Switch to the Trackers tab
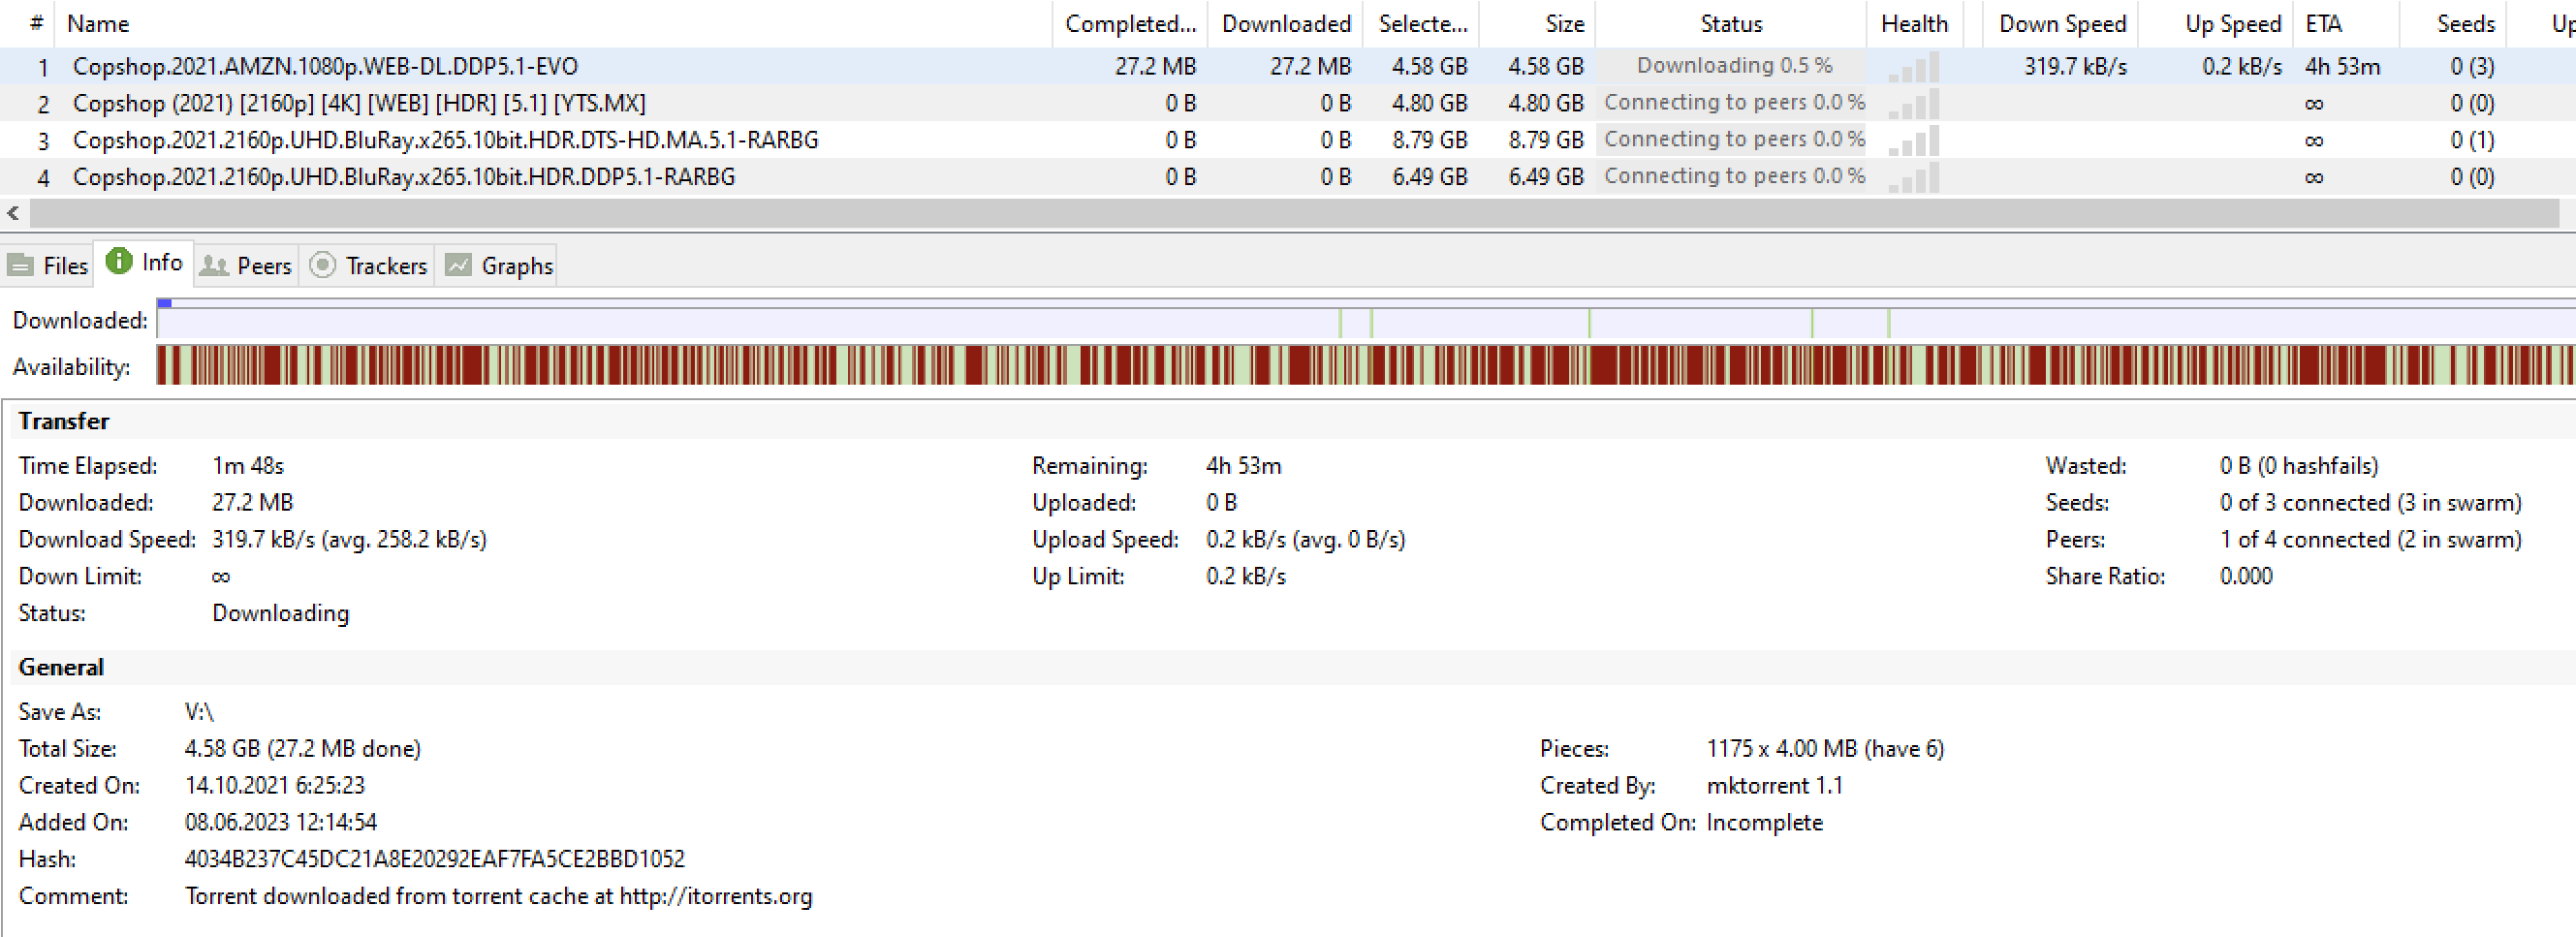 click(x=368, y=266)
